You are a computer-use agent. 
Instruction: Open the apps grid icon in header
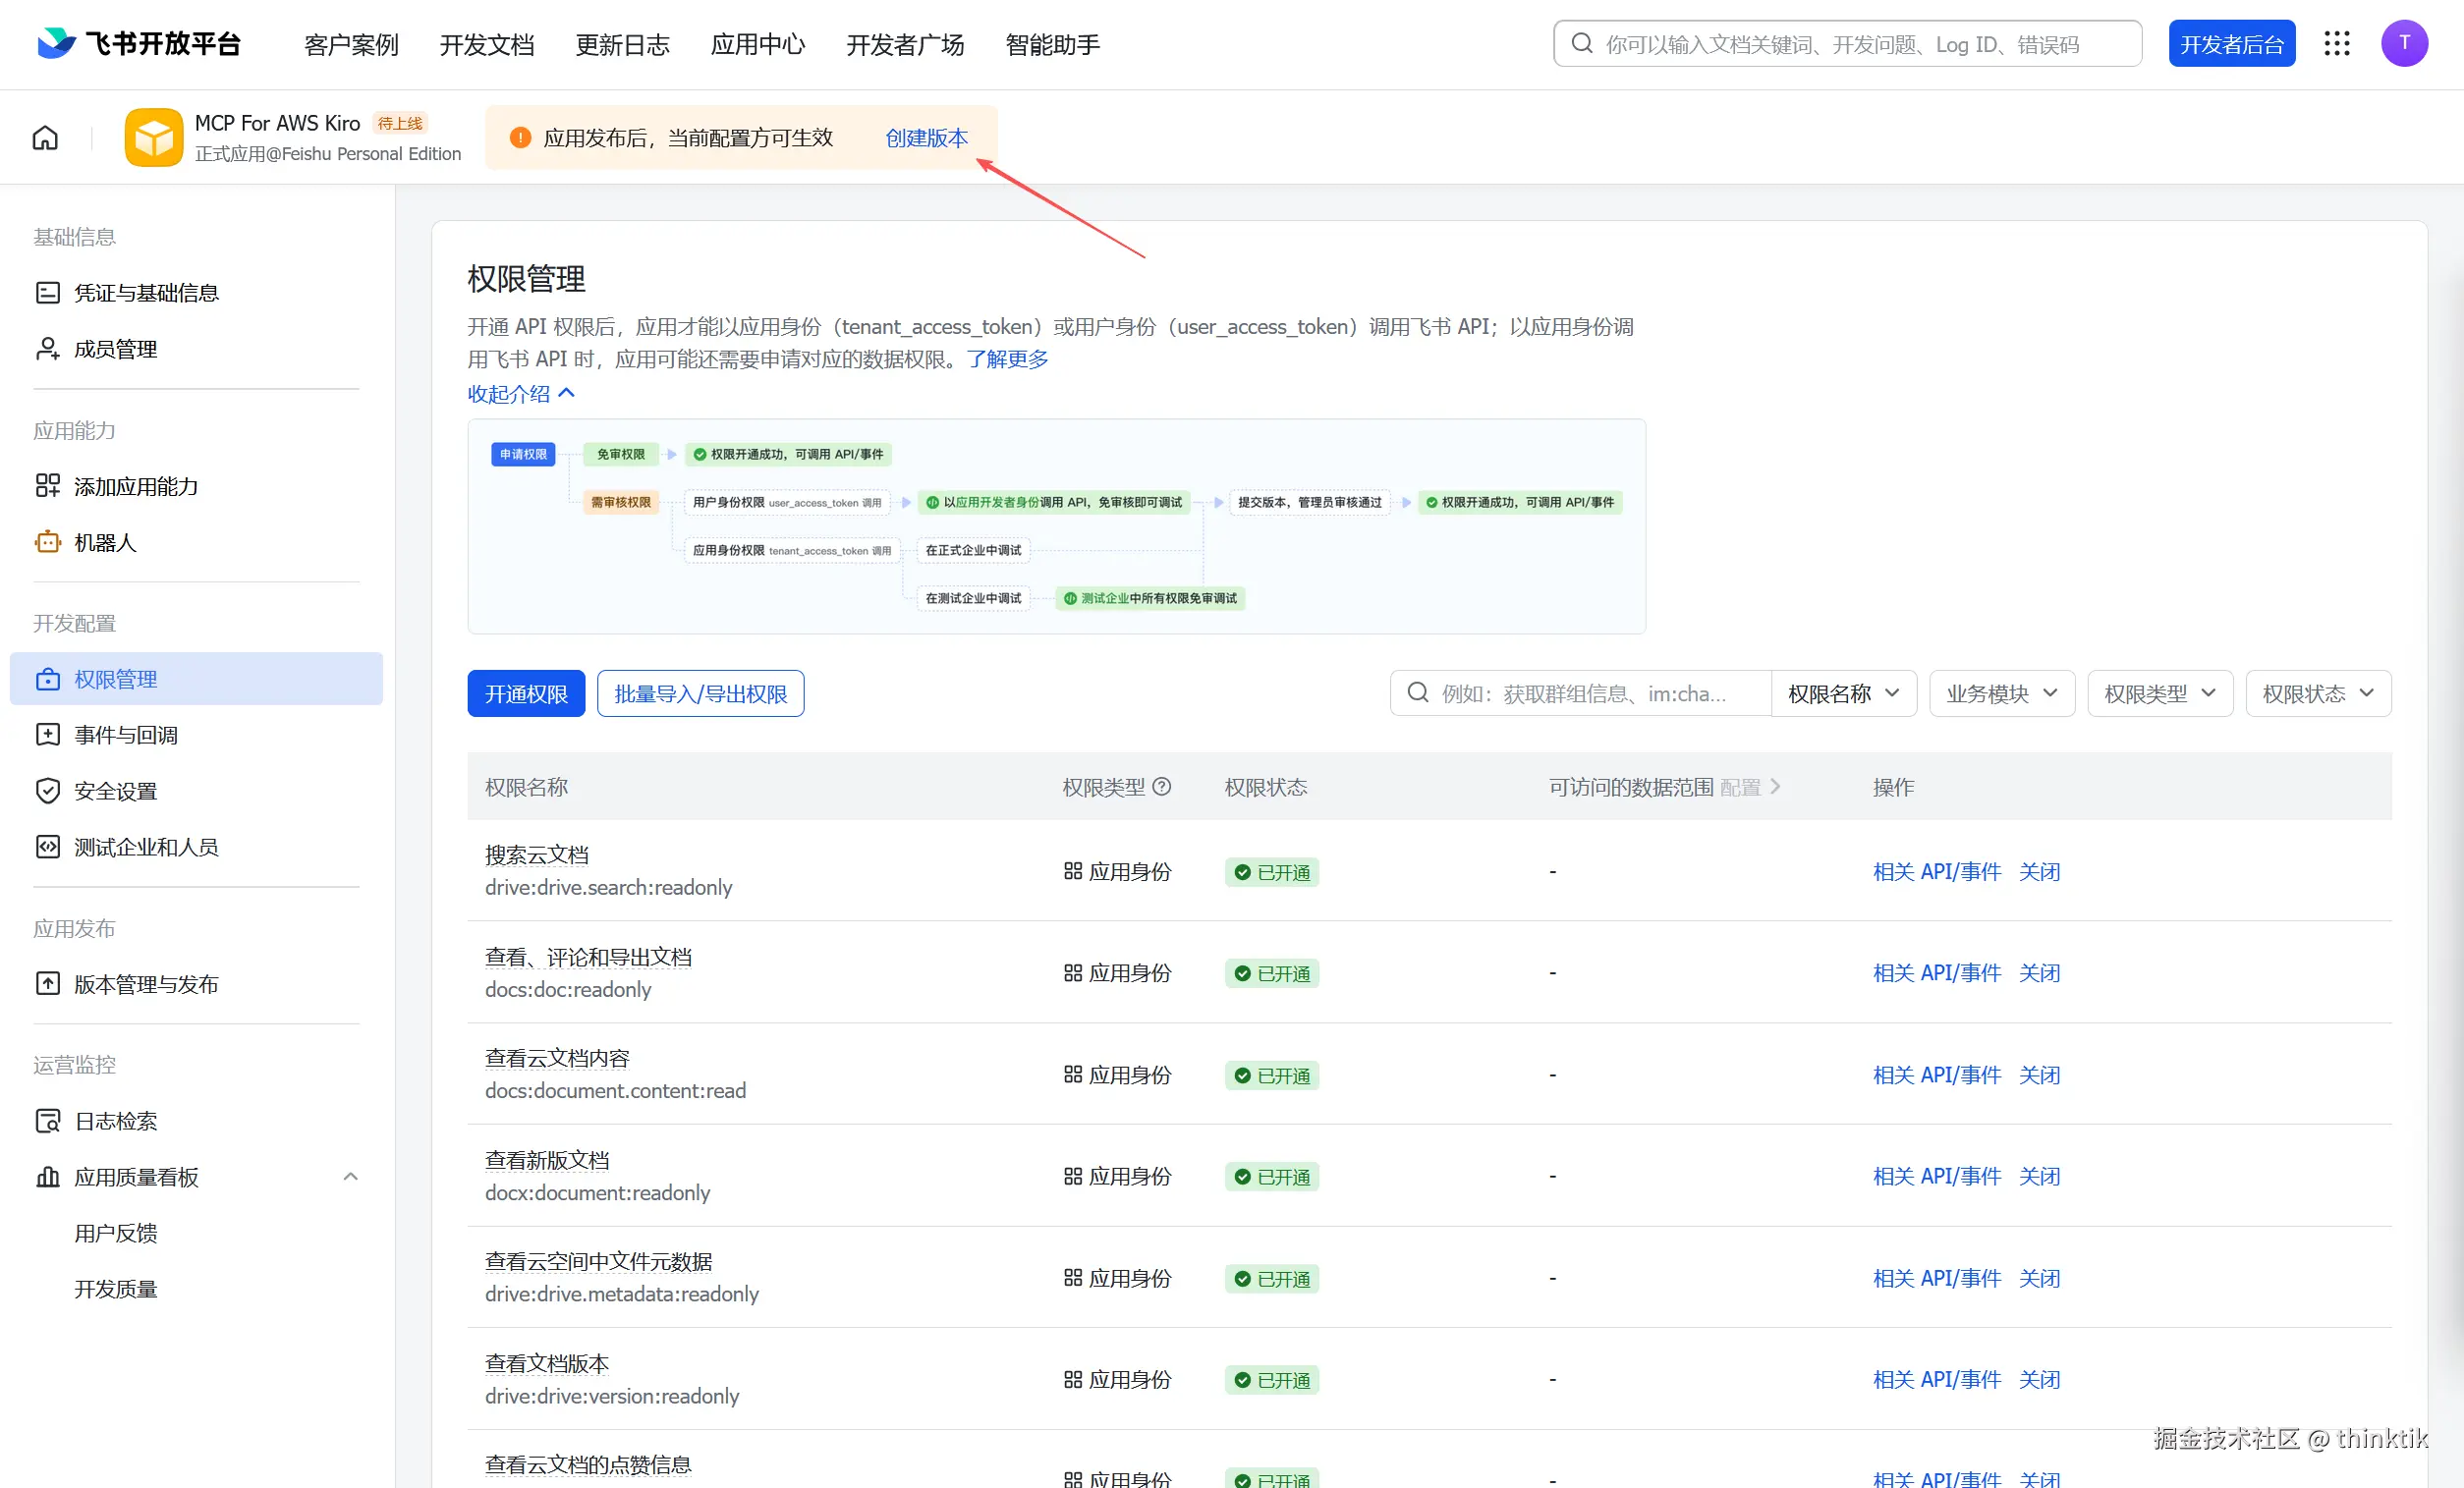2336,44
